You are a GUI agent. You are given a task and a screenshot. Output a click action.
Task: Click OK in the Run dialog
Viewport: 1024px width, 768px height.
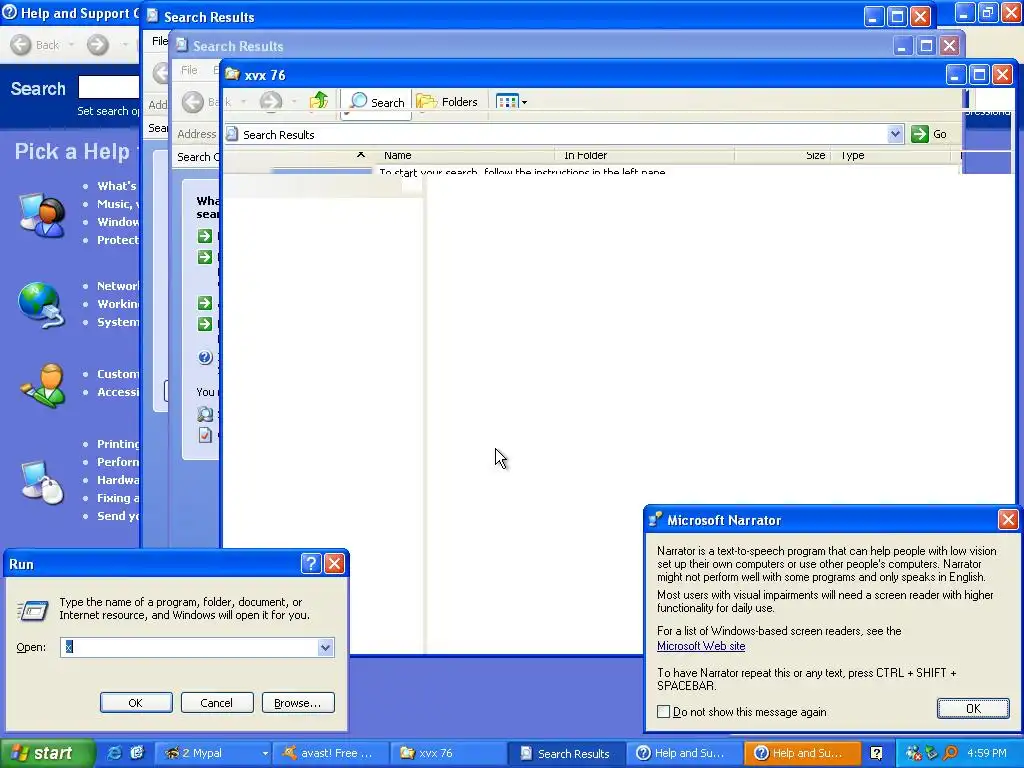[136, 703]
